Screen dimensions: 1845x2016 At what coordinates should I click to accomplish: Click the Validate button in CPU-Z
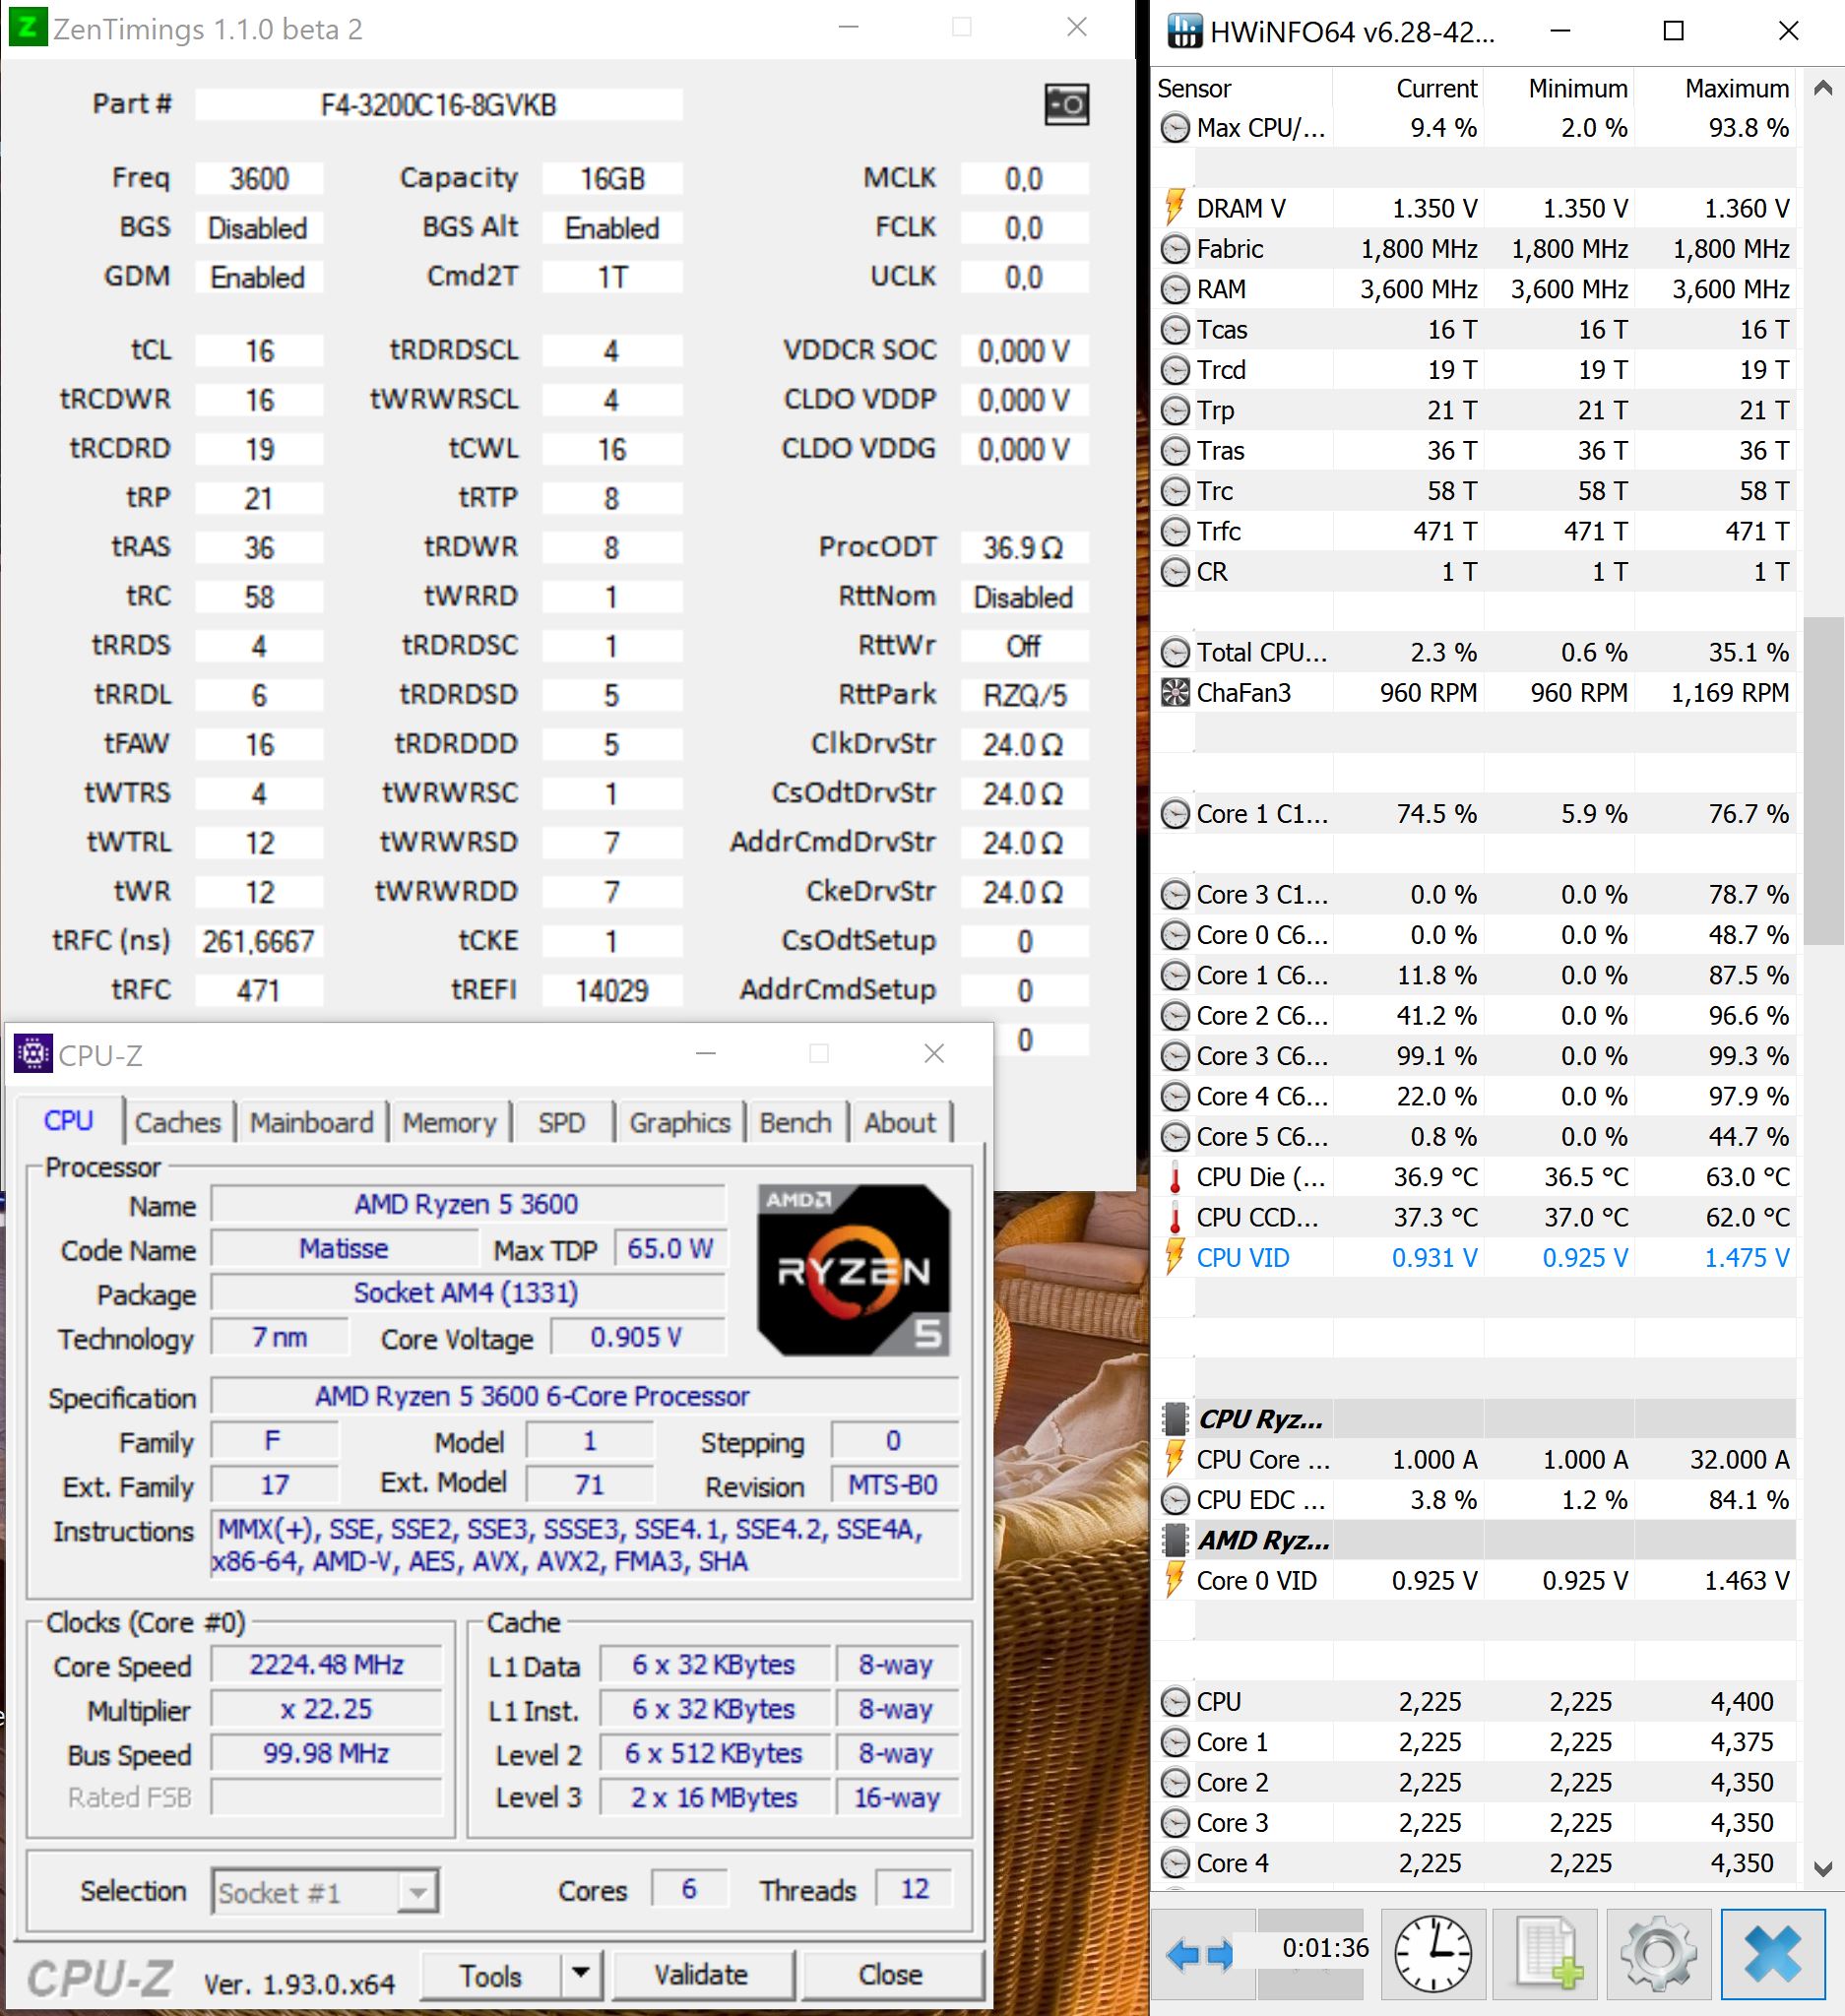click(701, 1974)
